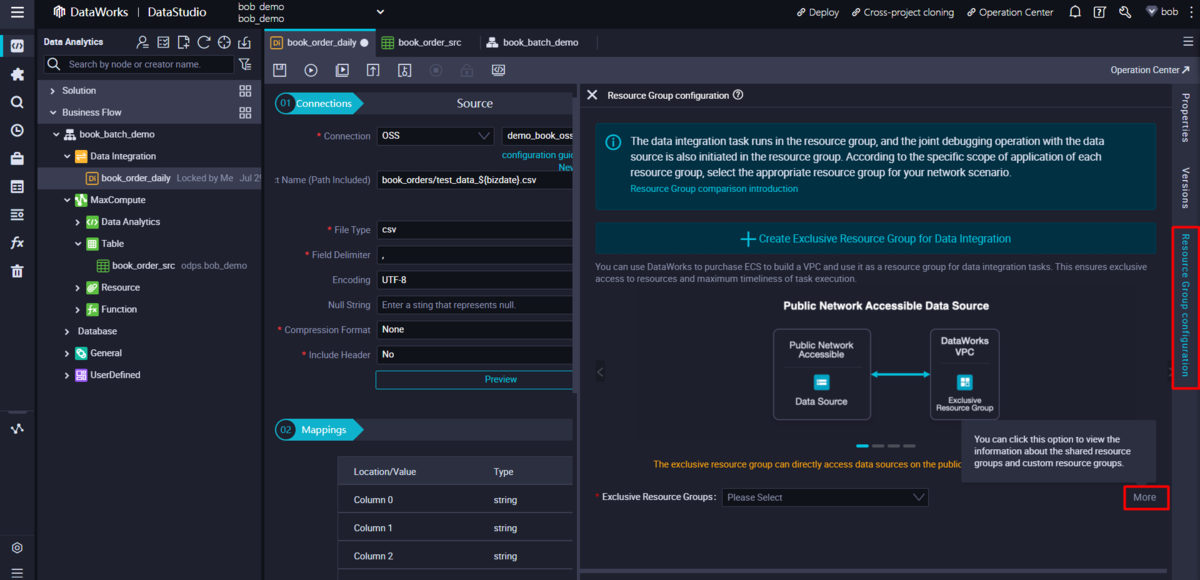The width and height of the screenshot is (1200, 580).
Task: Click the first carousel indicator dot
Action: click(862, 446)
